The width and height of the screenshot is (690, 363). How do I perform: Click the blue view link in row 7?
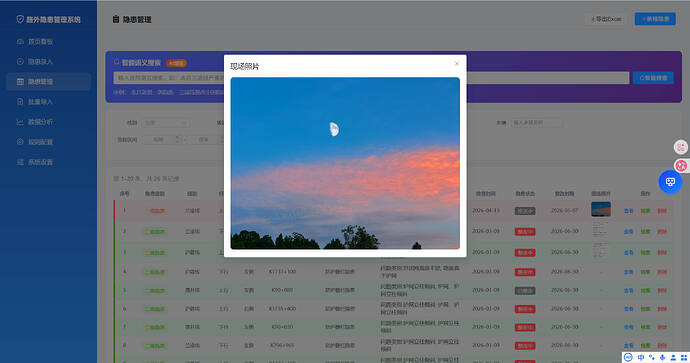[628, 327]
